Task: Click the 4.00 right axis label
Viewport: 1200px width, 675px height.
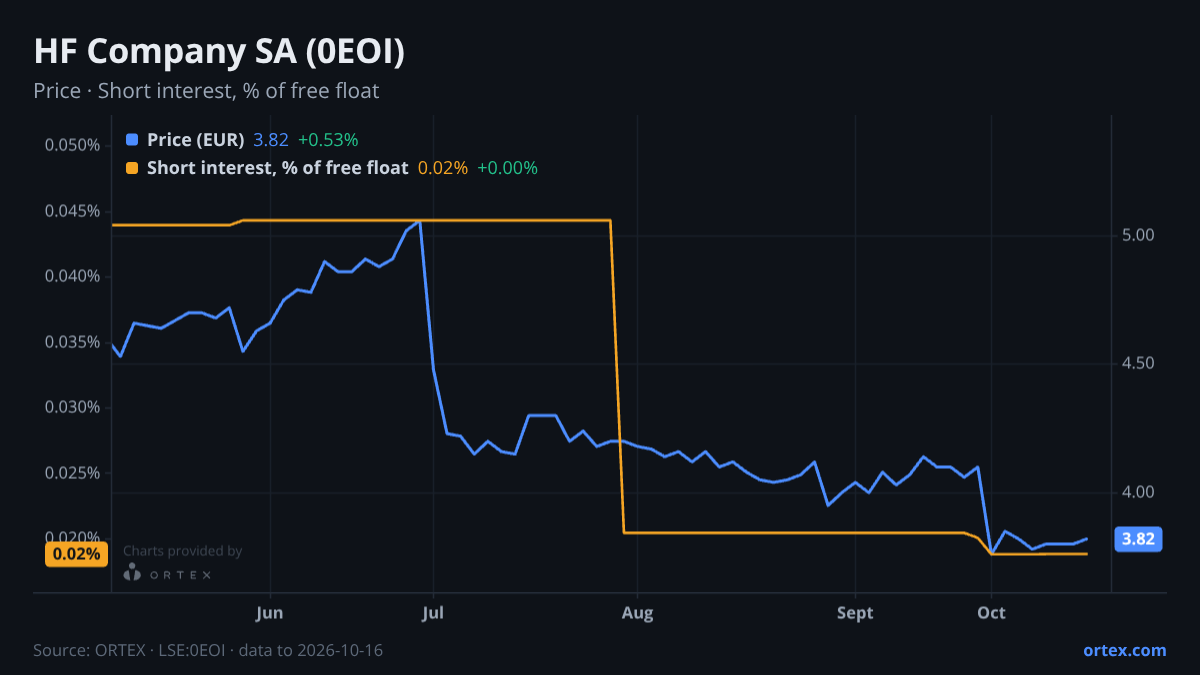Action: click(x=1139, y=492)
